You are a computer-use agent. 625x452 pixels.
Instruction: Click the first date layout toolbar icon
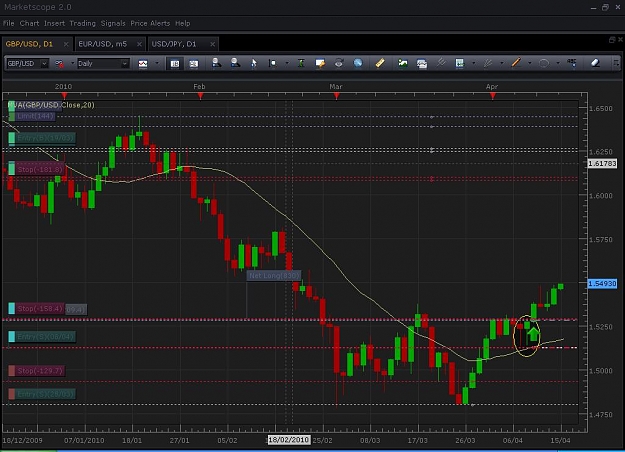click(x=175, y=63)
